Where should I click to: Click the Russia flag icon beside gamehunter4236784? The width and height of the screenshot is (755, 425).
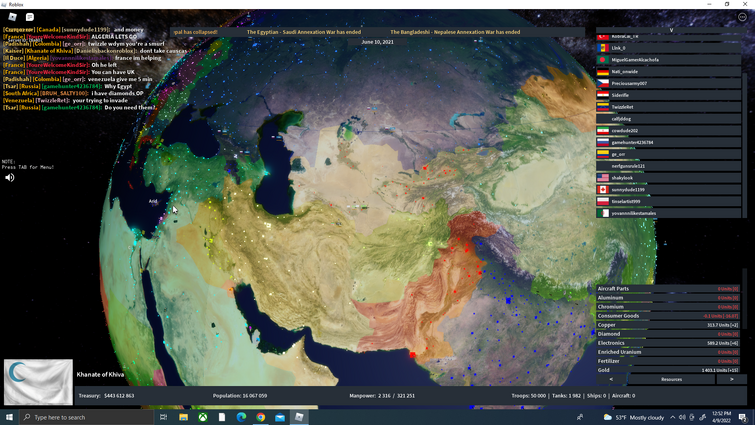[x=603, y=142]
